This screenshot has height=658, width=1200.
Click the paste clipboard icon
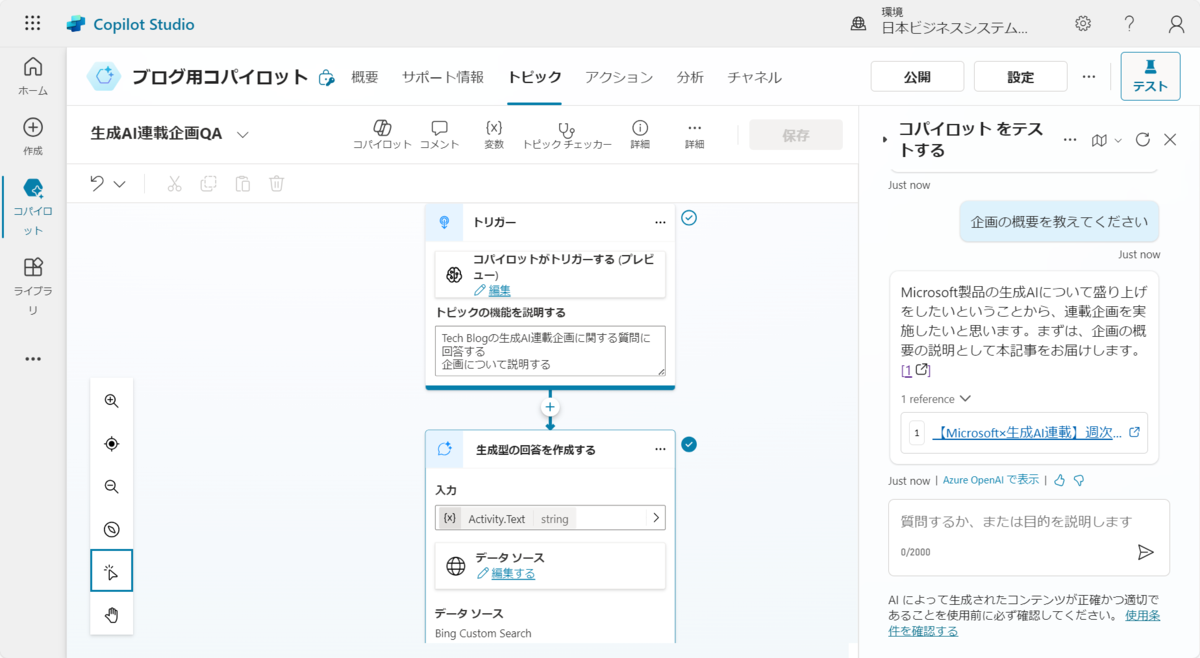[x=242, y=183]
